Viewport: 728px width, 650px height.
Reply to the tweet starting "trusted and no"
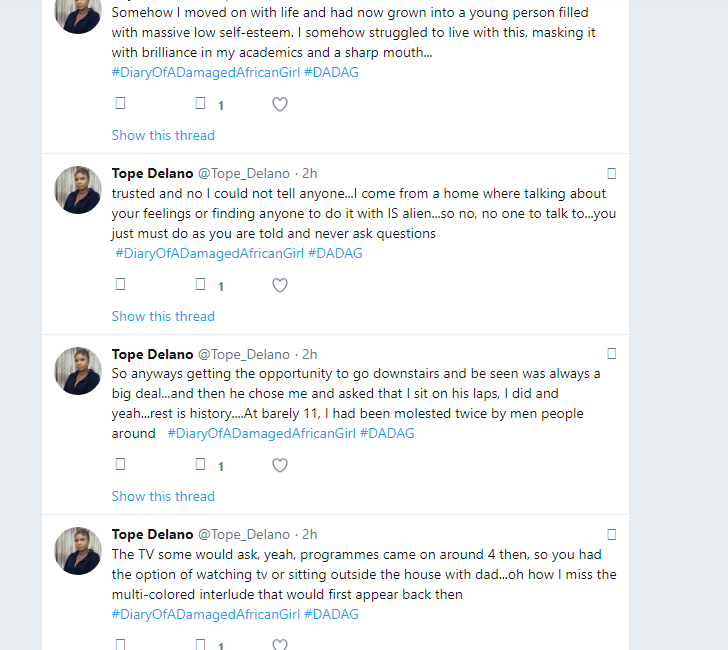[x=121, y=285]
